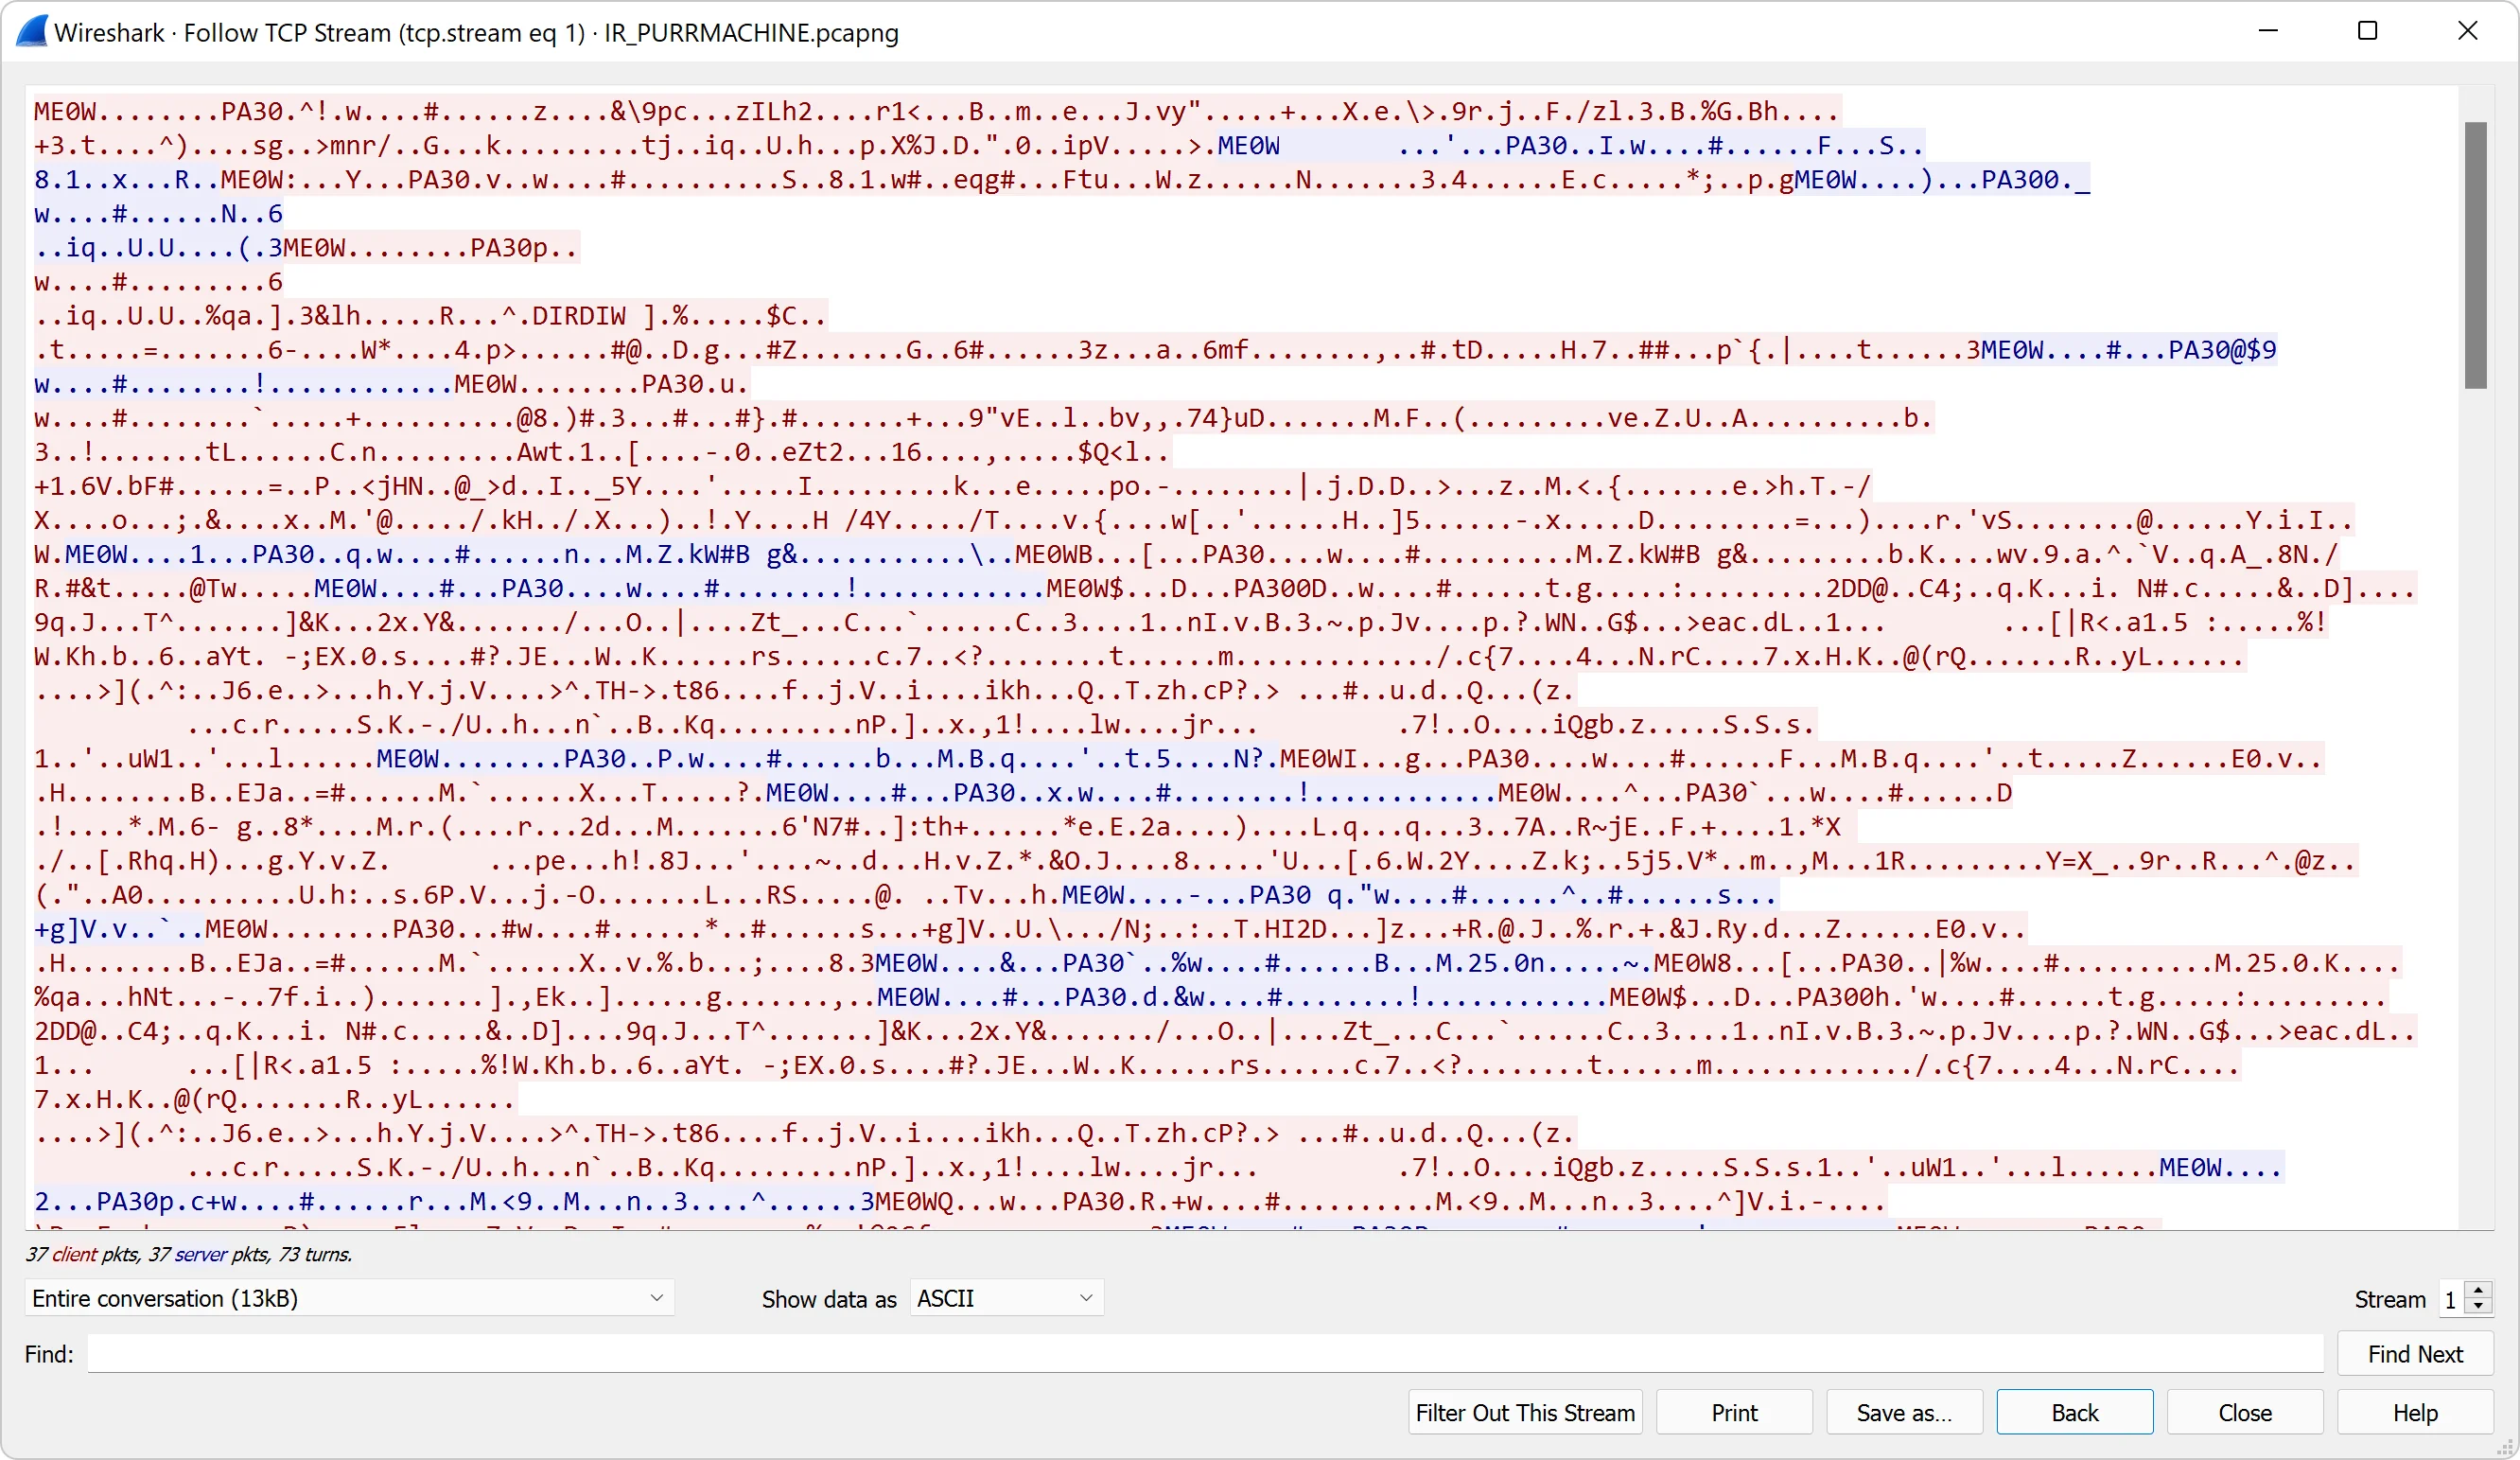The image size is (2520, 1460).
Task: Click the Save as… button
Action: 1904,1412
